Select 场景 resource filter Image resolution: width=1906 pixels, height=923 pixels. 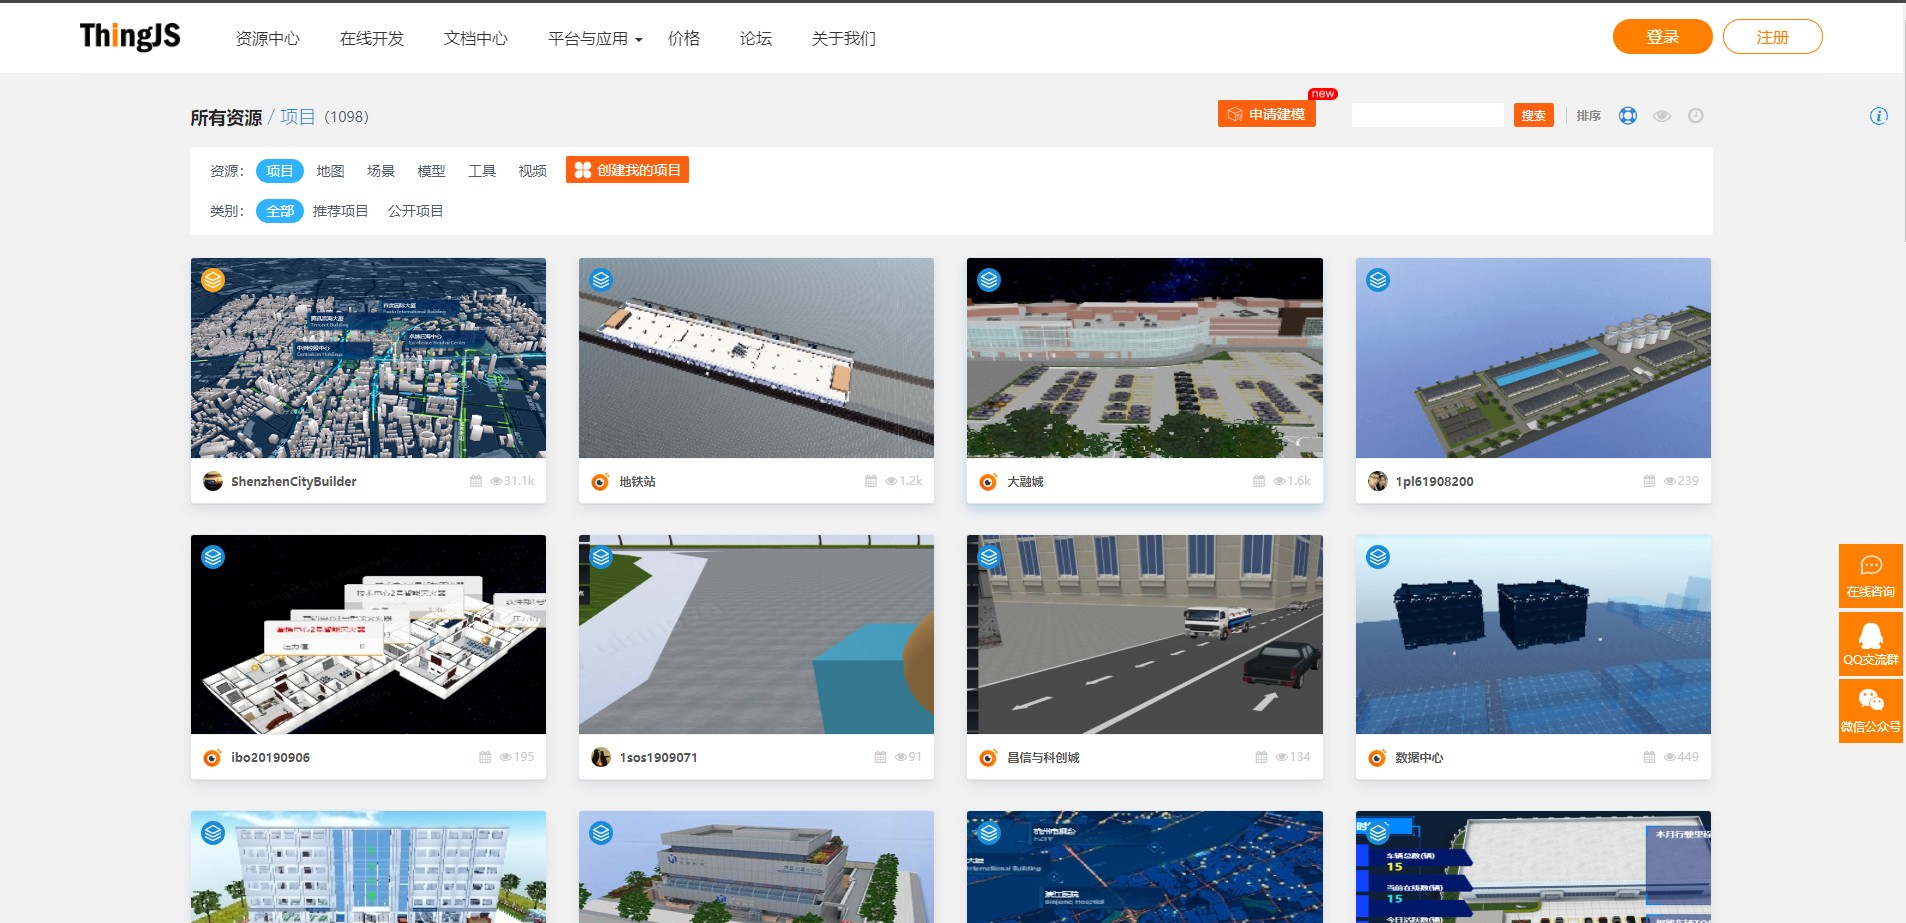(381, 171)
